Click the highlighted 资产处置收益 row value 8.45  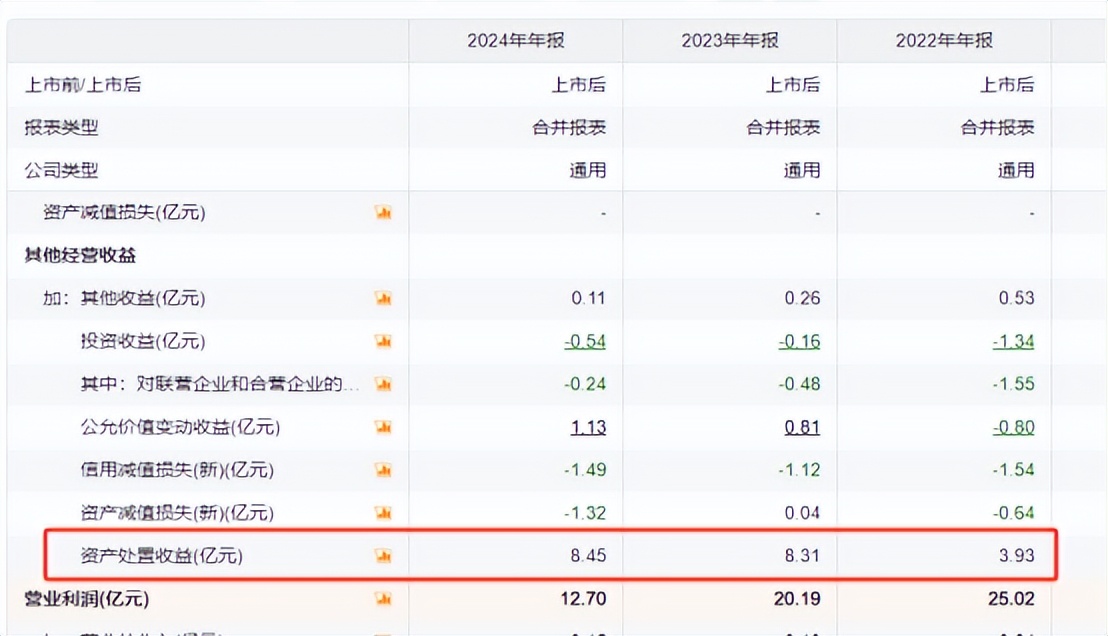pyautogui.click(x=592, y=555)
